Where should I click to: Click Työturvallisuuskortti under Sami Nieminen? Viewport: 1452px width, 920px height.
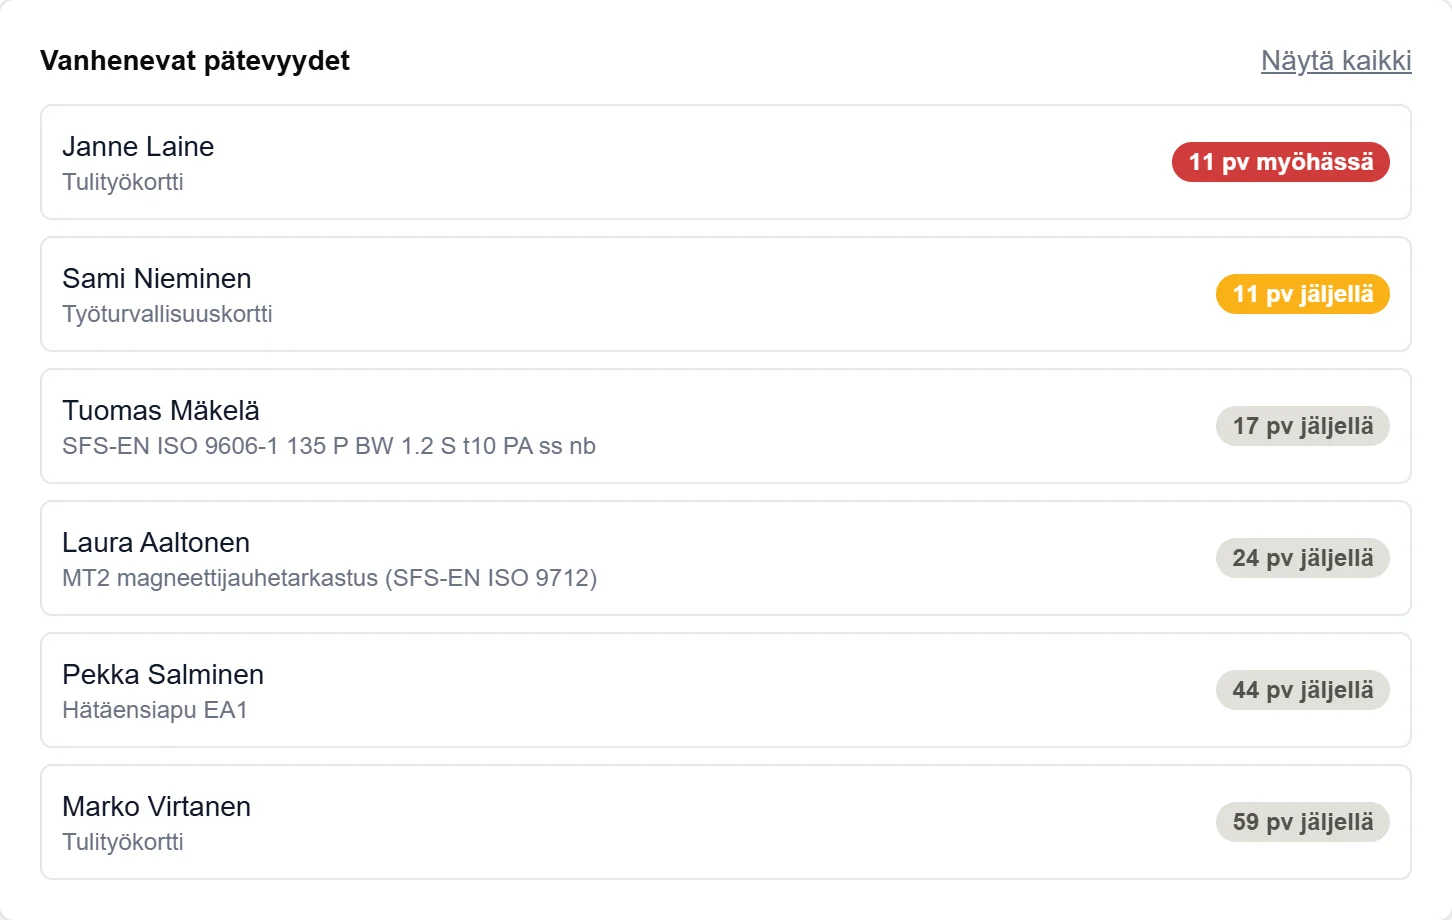click(167, 314)
